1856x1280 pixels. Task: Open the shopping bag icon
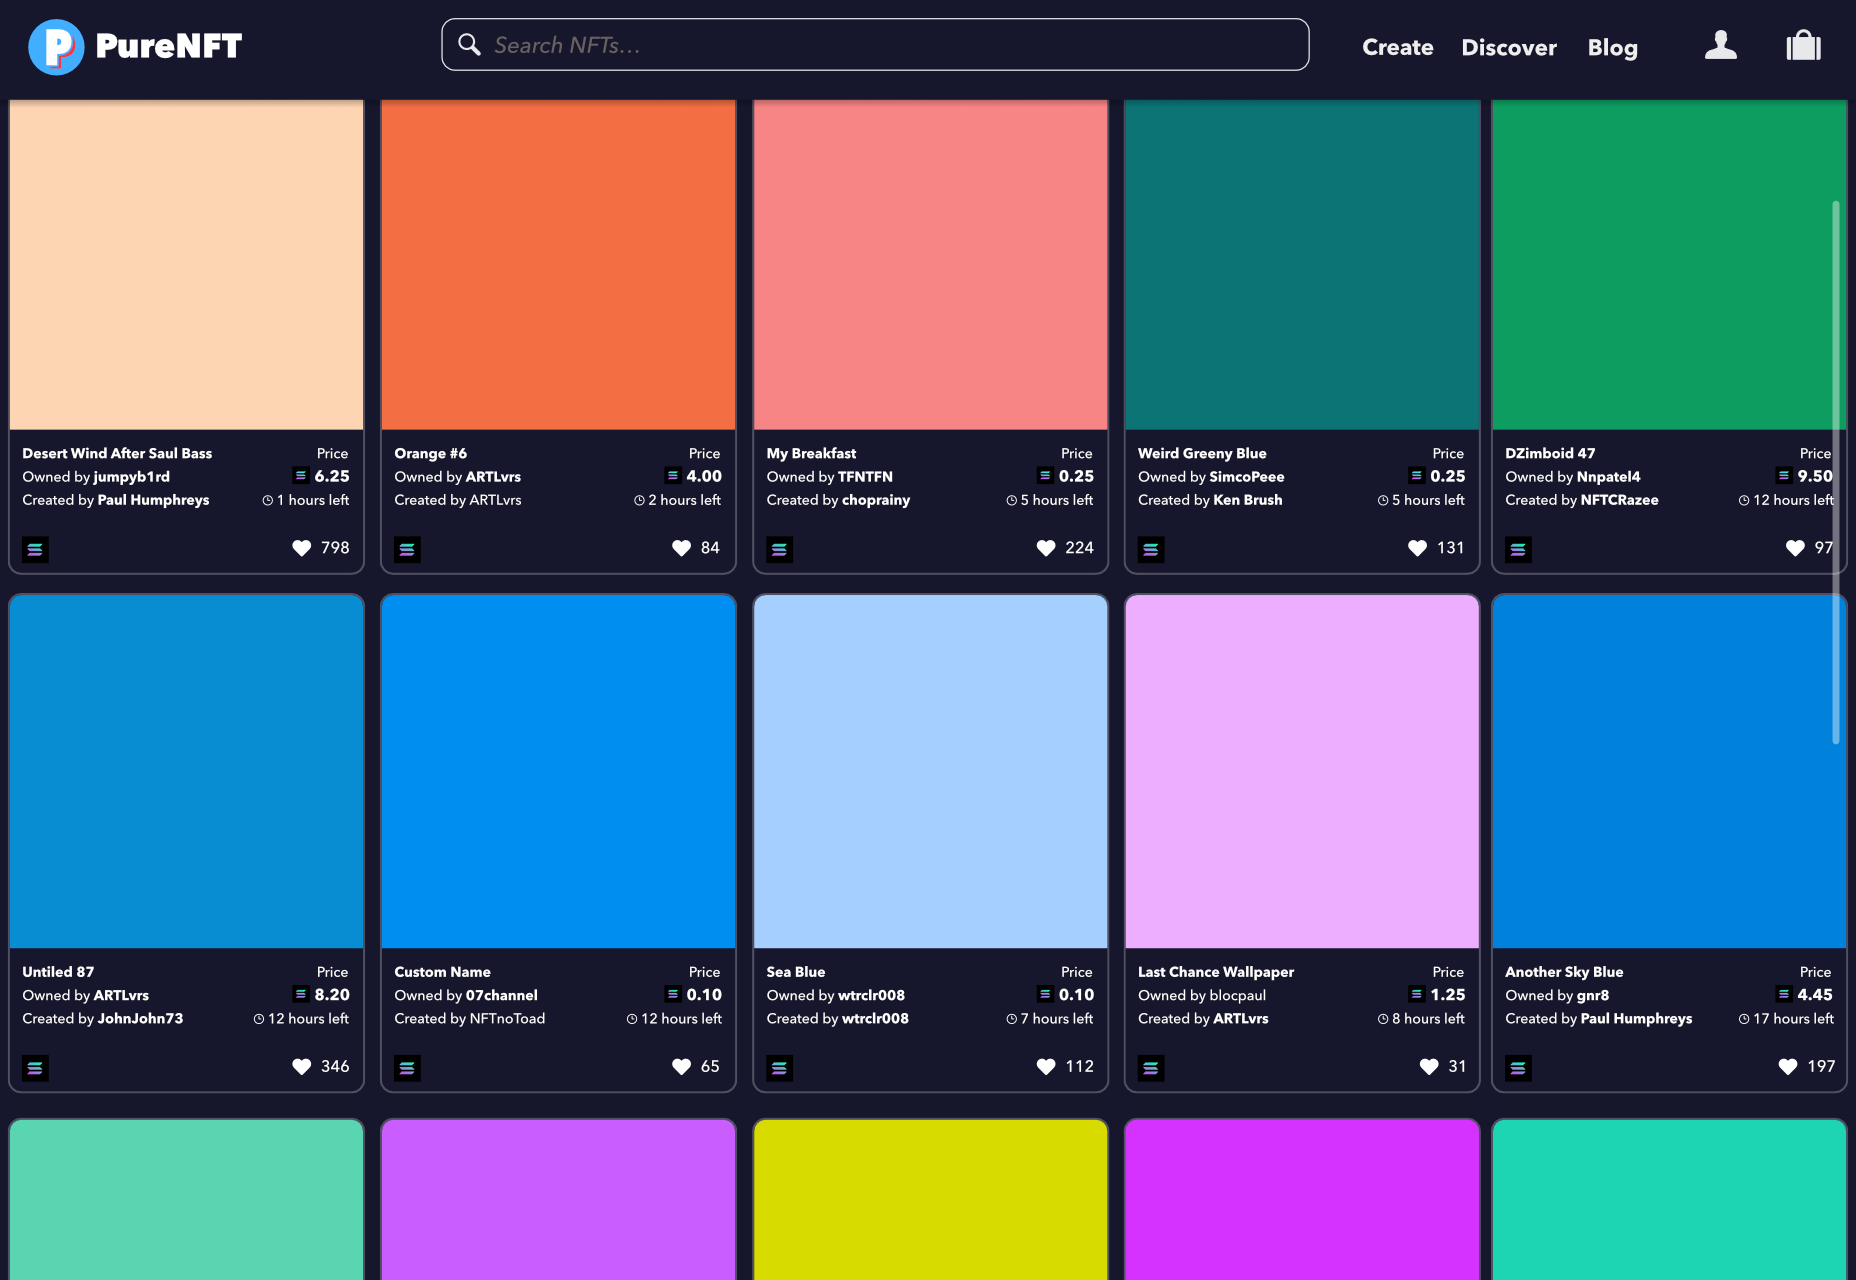[1804, 46]
